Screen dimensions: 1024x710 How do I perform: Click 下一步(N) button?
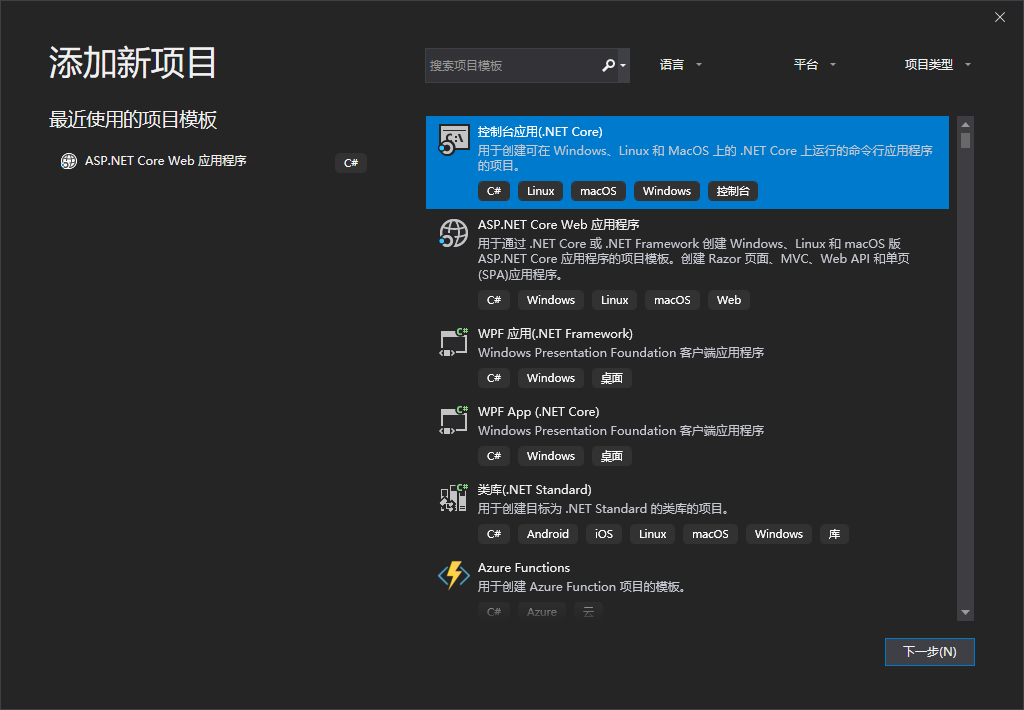(x=929, y=652)
